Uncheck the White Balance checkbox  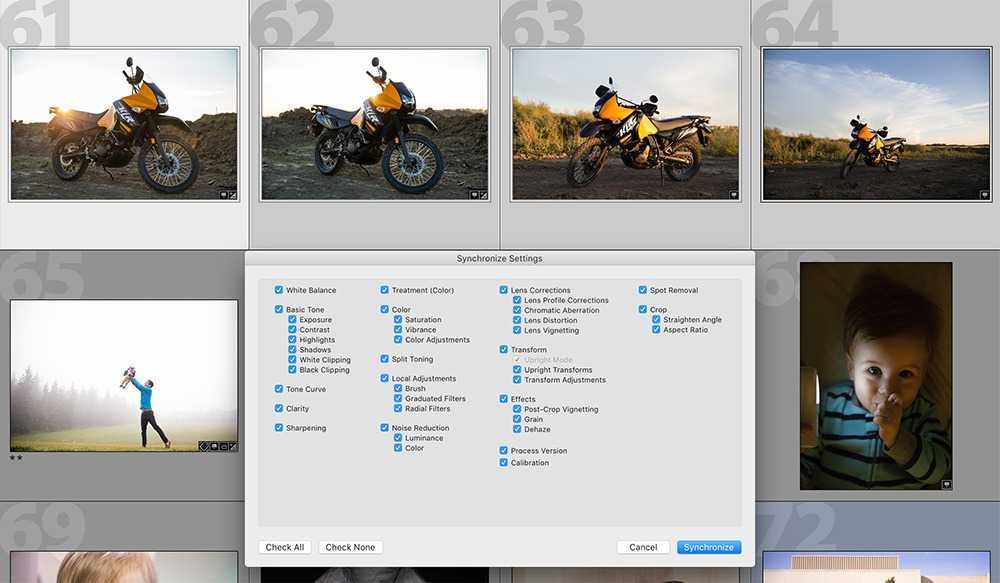279,290
